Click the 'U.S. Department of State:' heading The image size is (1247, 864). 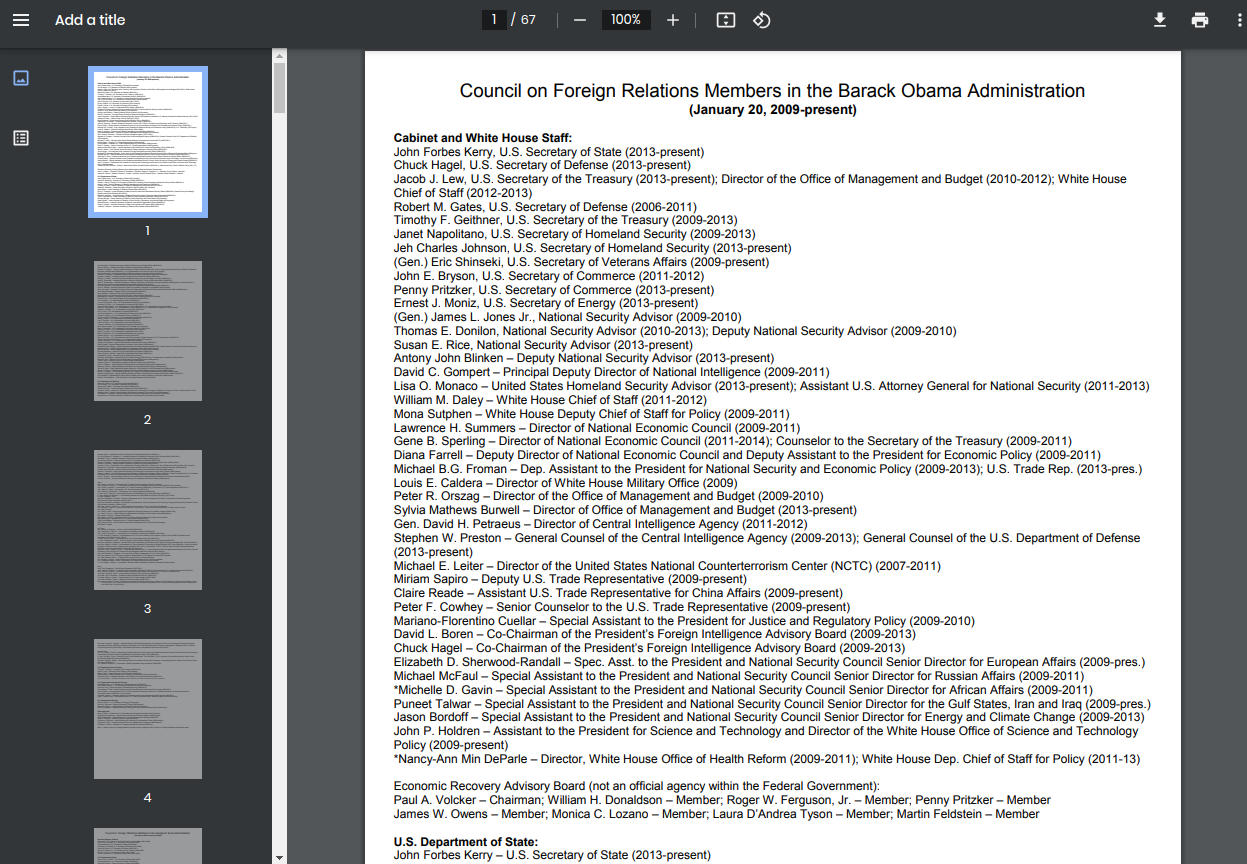[x=466, y=842]
